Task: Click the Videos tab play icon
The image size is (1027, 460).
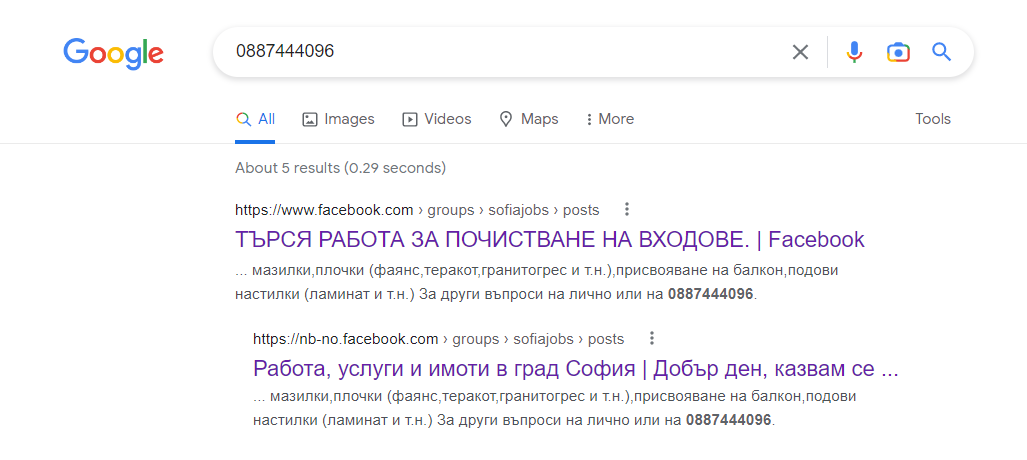Action: [x=409, y=119]
